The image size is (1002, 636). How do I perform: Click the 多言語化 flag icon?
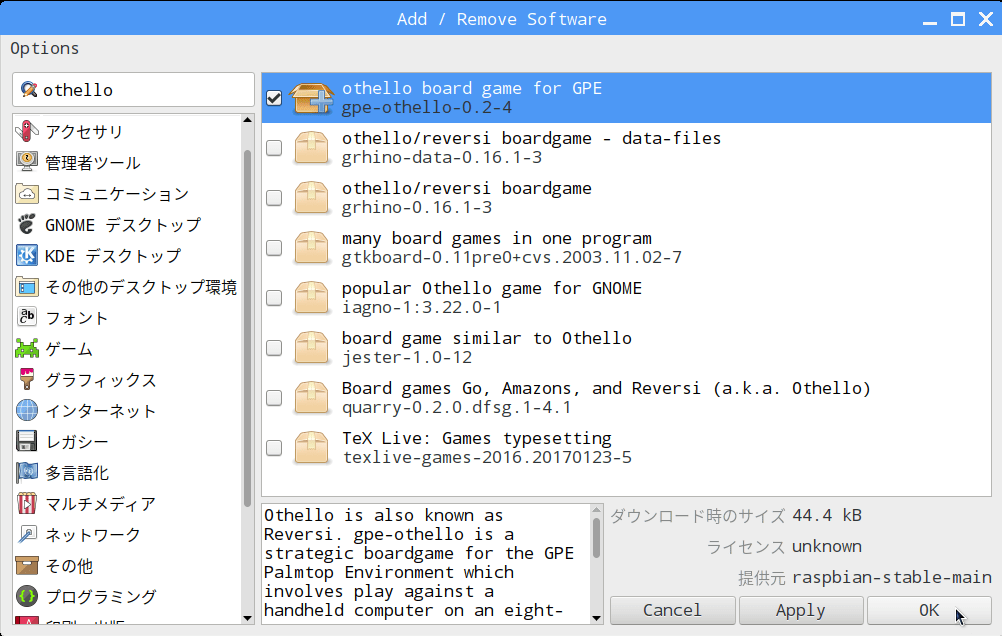tap(27, 472)
